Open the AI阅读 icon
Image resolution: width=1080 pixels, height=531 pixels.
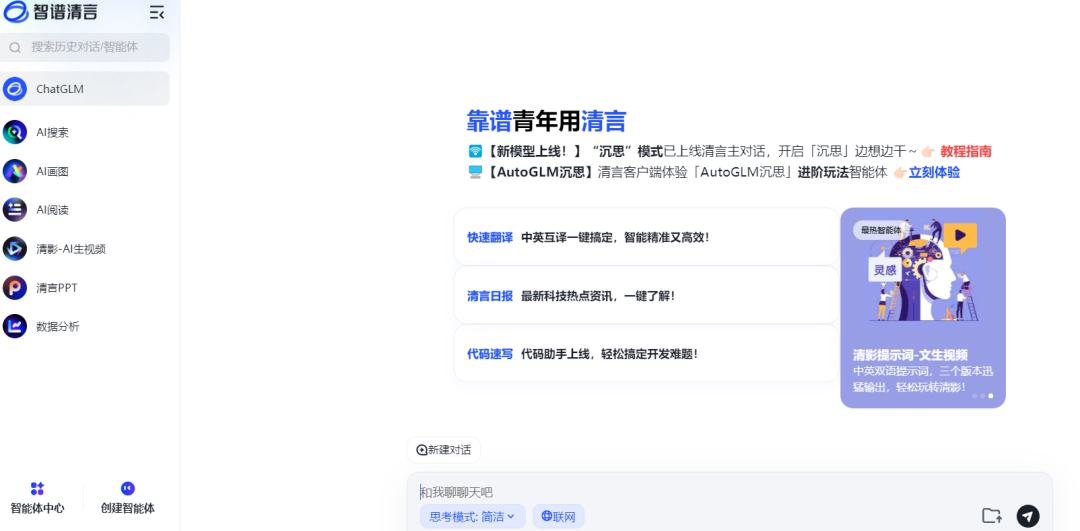(x=14, y=210)
